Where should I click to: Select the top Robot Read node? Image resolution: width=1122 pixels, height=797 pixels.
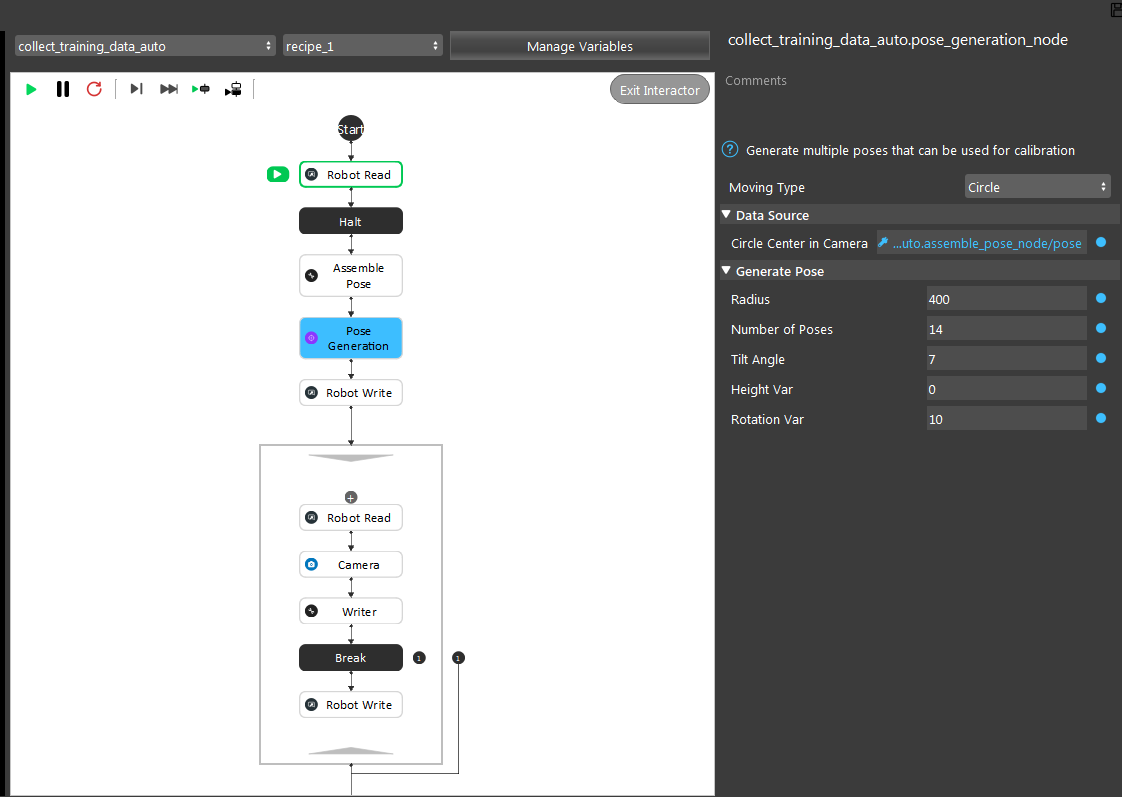[351, 175]
